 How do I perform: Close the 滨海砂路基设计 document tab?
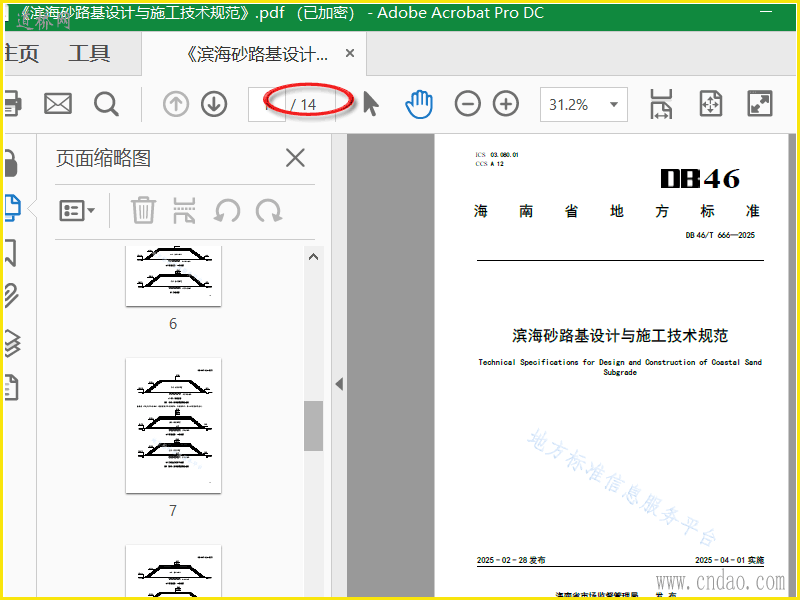(350, 53)
